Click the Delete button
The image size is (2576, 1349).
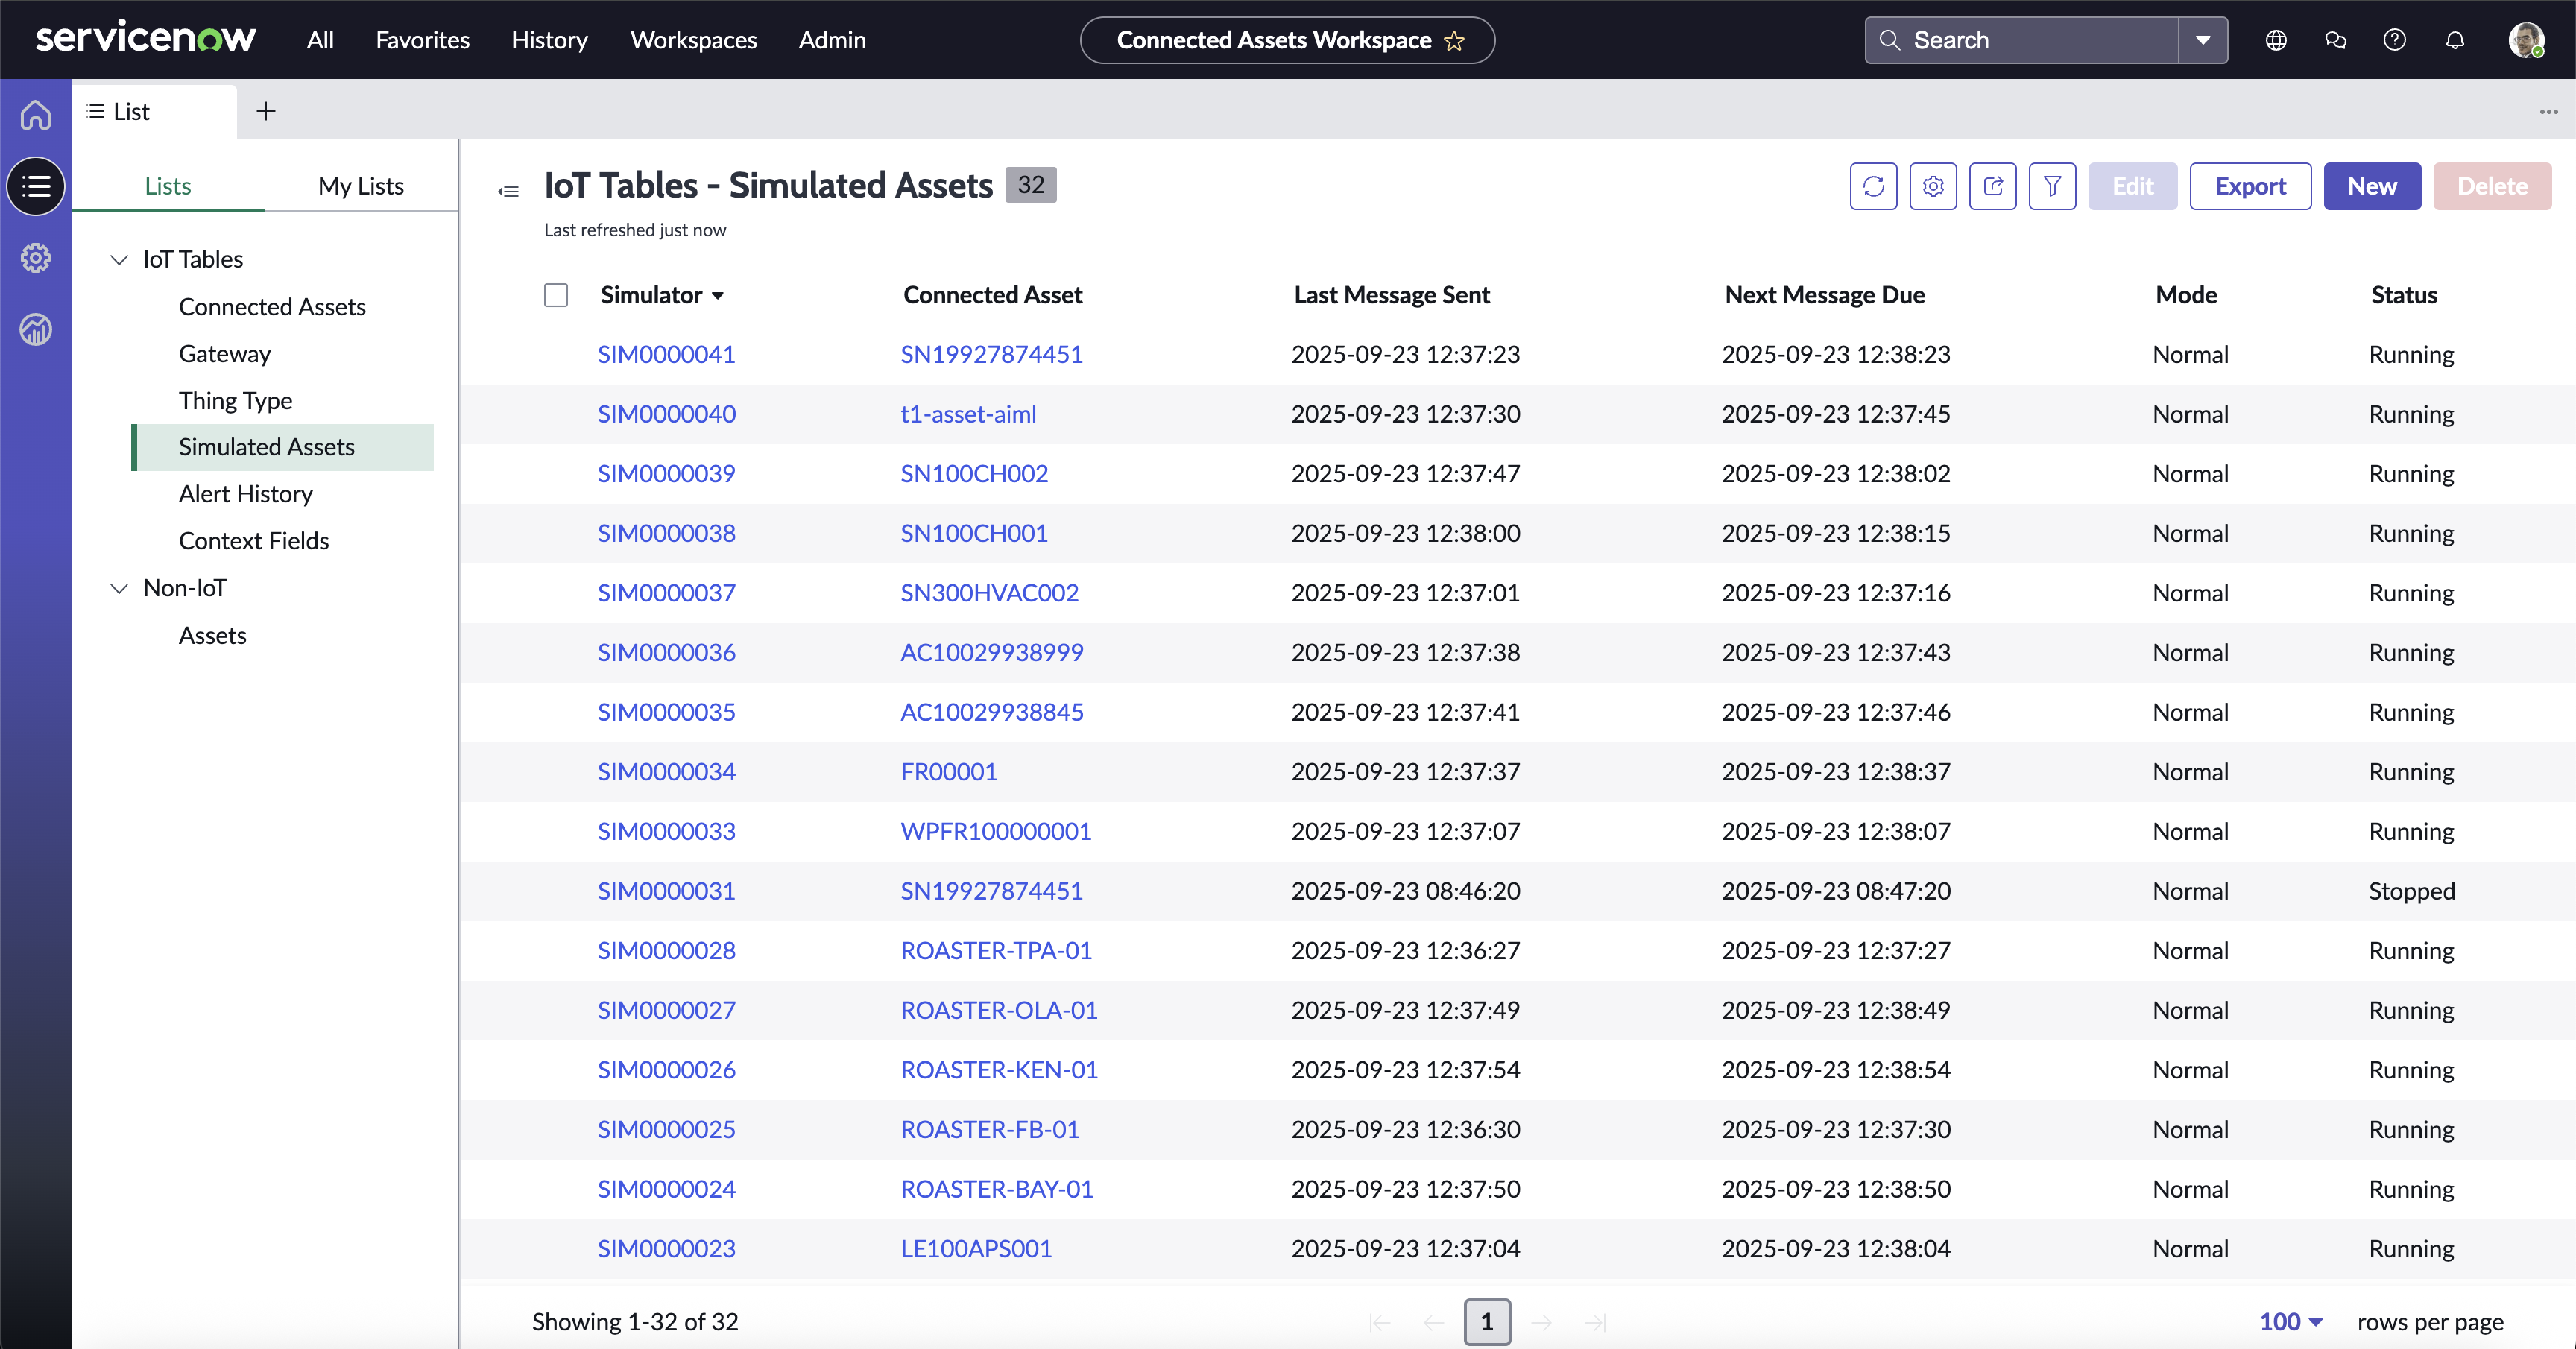(x=2492, y=186)
